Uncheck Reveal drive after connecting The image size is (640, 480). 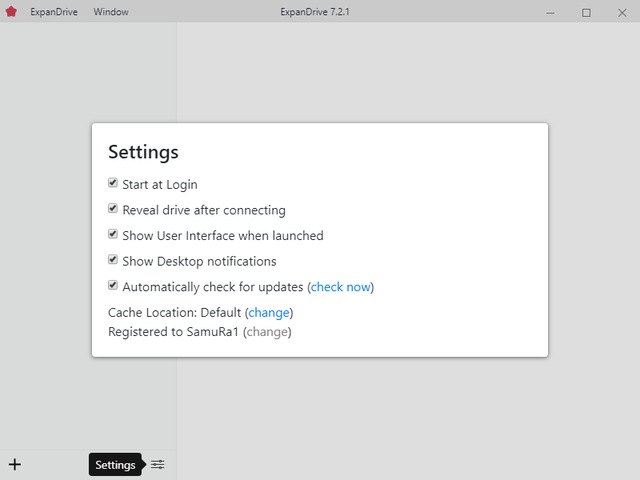point(113,210)
